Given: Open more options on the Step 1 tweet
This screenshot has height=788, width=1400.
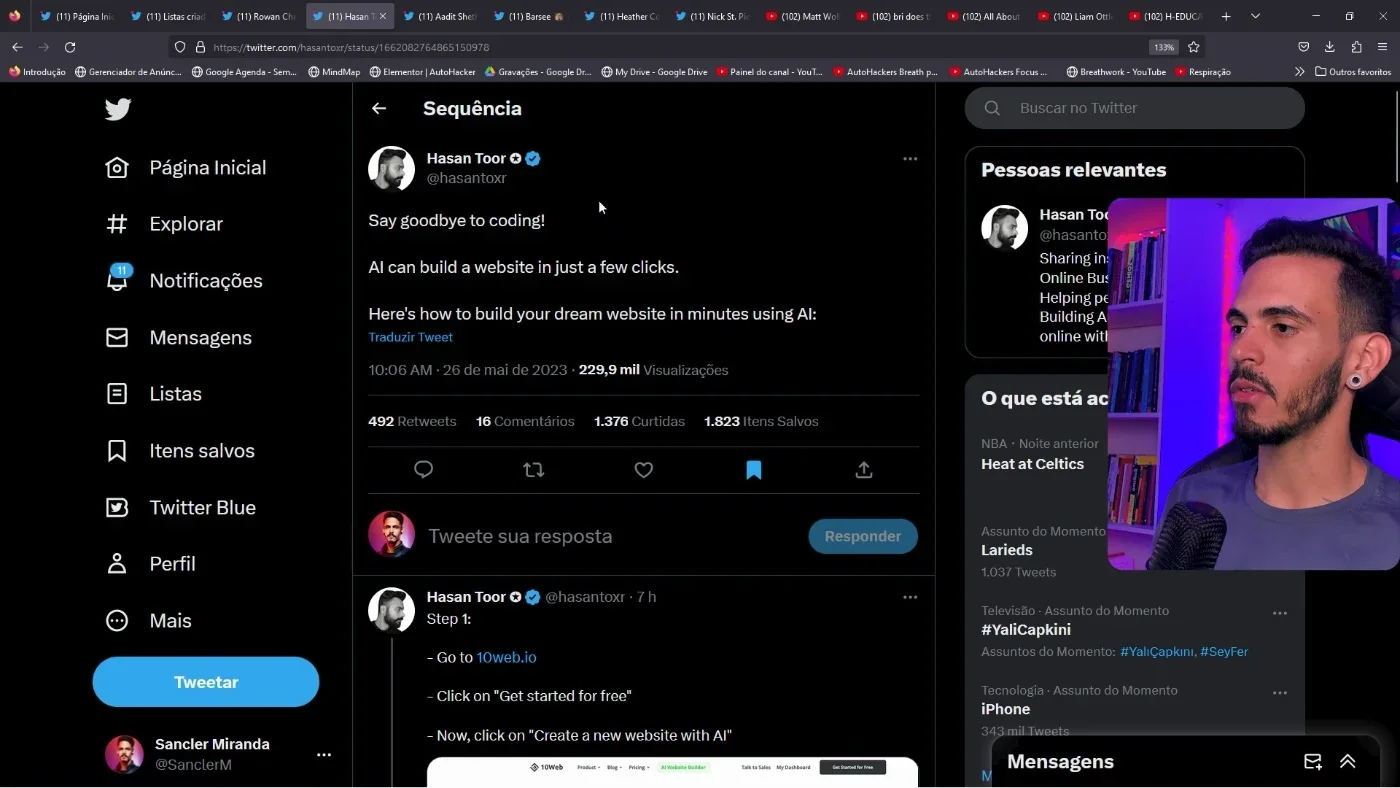Looking at the screenshot, I should coord(910,597).
